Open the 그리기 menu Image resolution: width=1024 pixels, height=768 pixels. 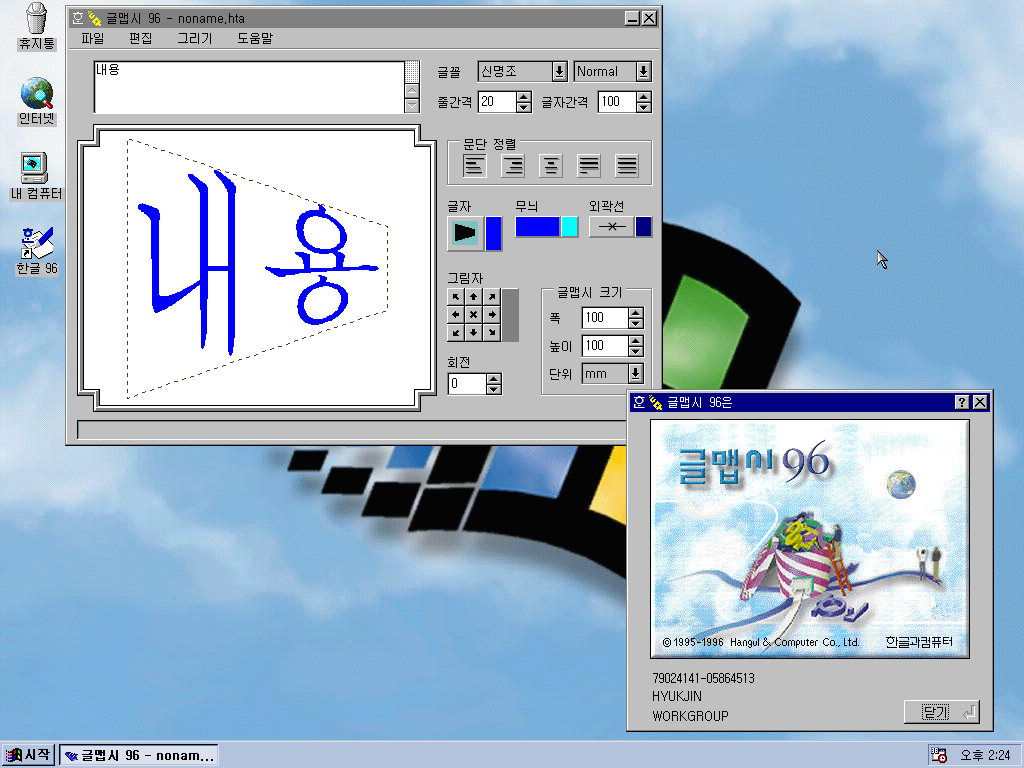195,39
